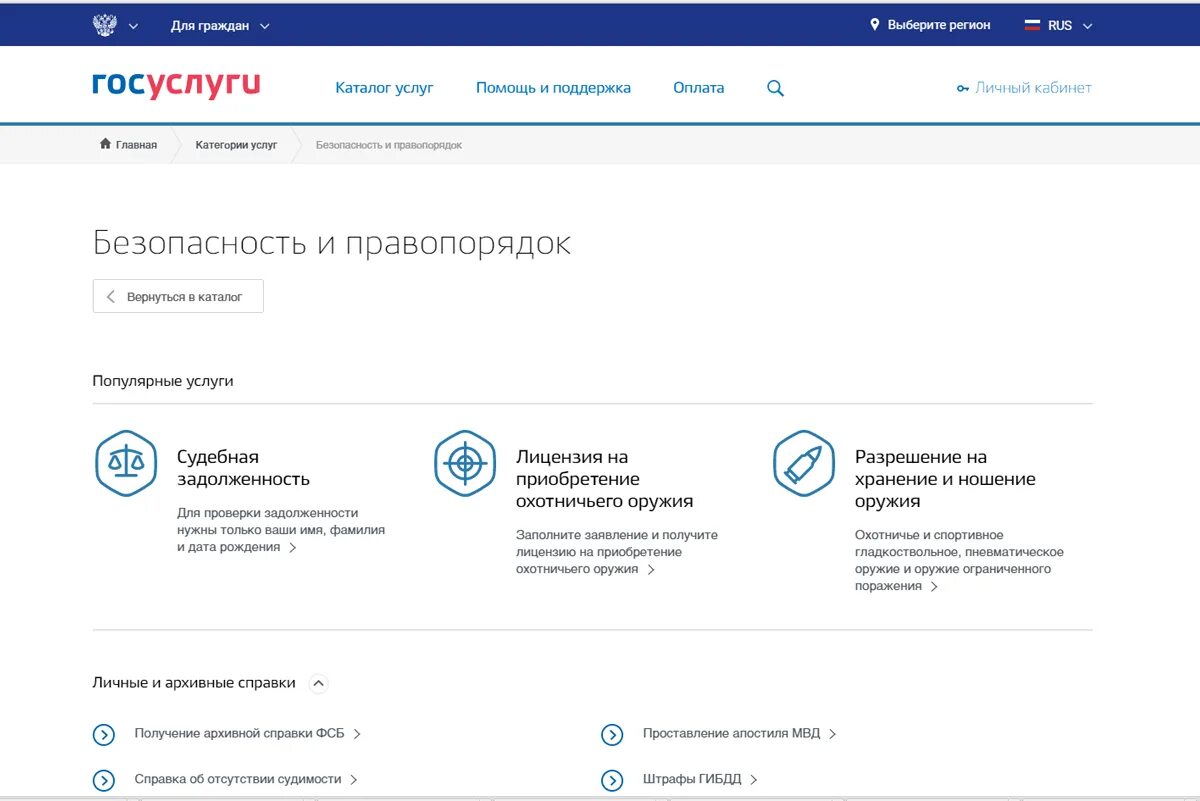Click Безопасность и правопорядок breadcrumb text
1200x801 pixels.
point(389,145)
